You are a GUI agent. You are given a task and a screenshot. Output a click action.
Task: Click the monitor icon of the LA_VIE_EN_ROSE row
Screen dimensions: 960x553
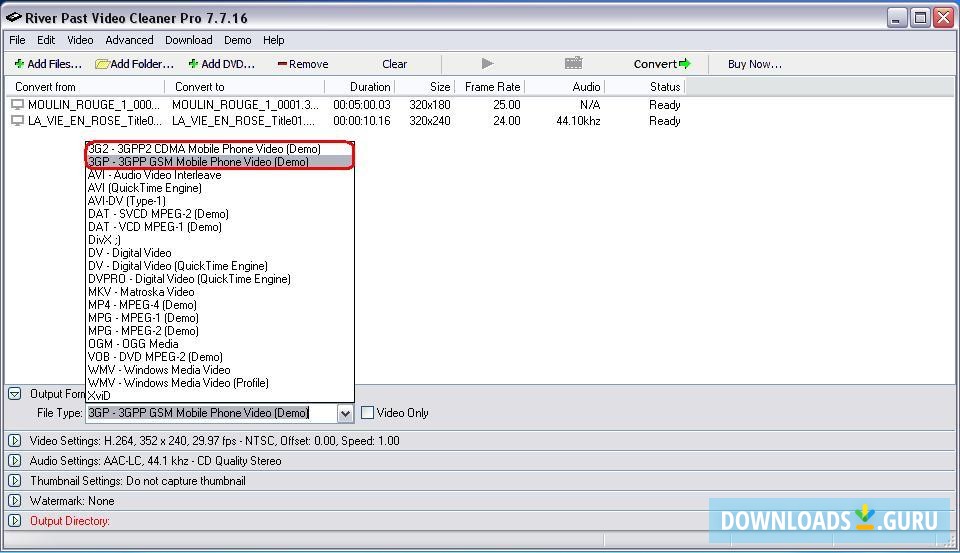pyautogui.click(x=17, y=121)
